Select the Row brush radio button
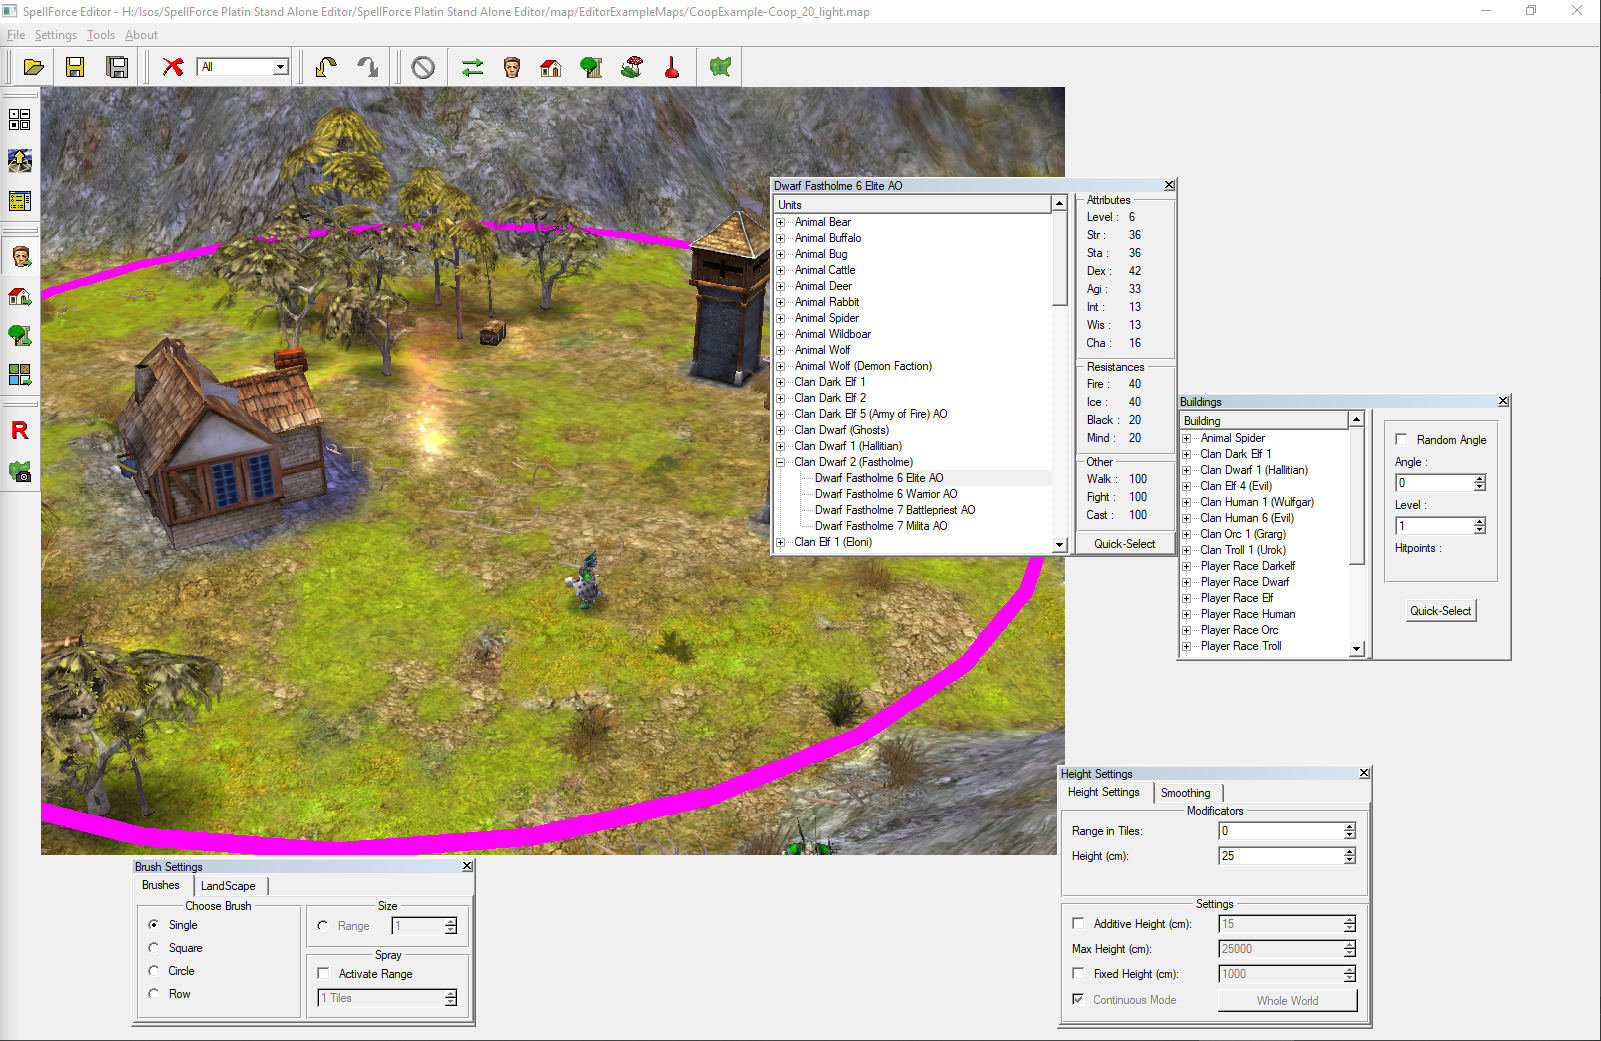 click(x=153, y=994)
